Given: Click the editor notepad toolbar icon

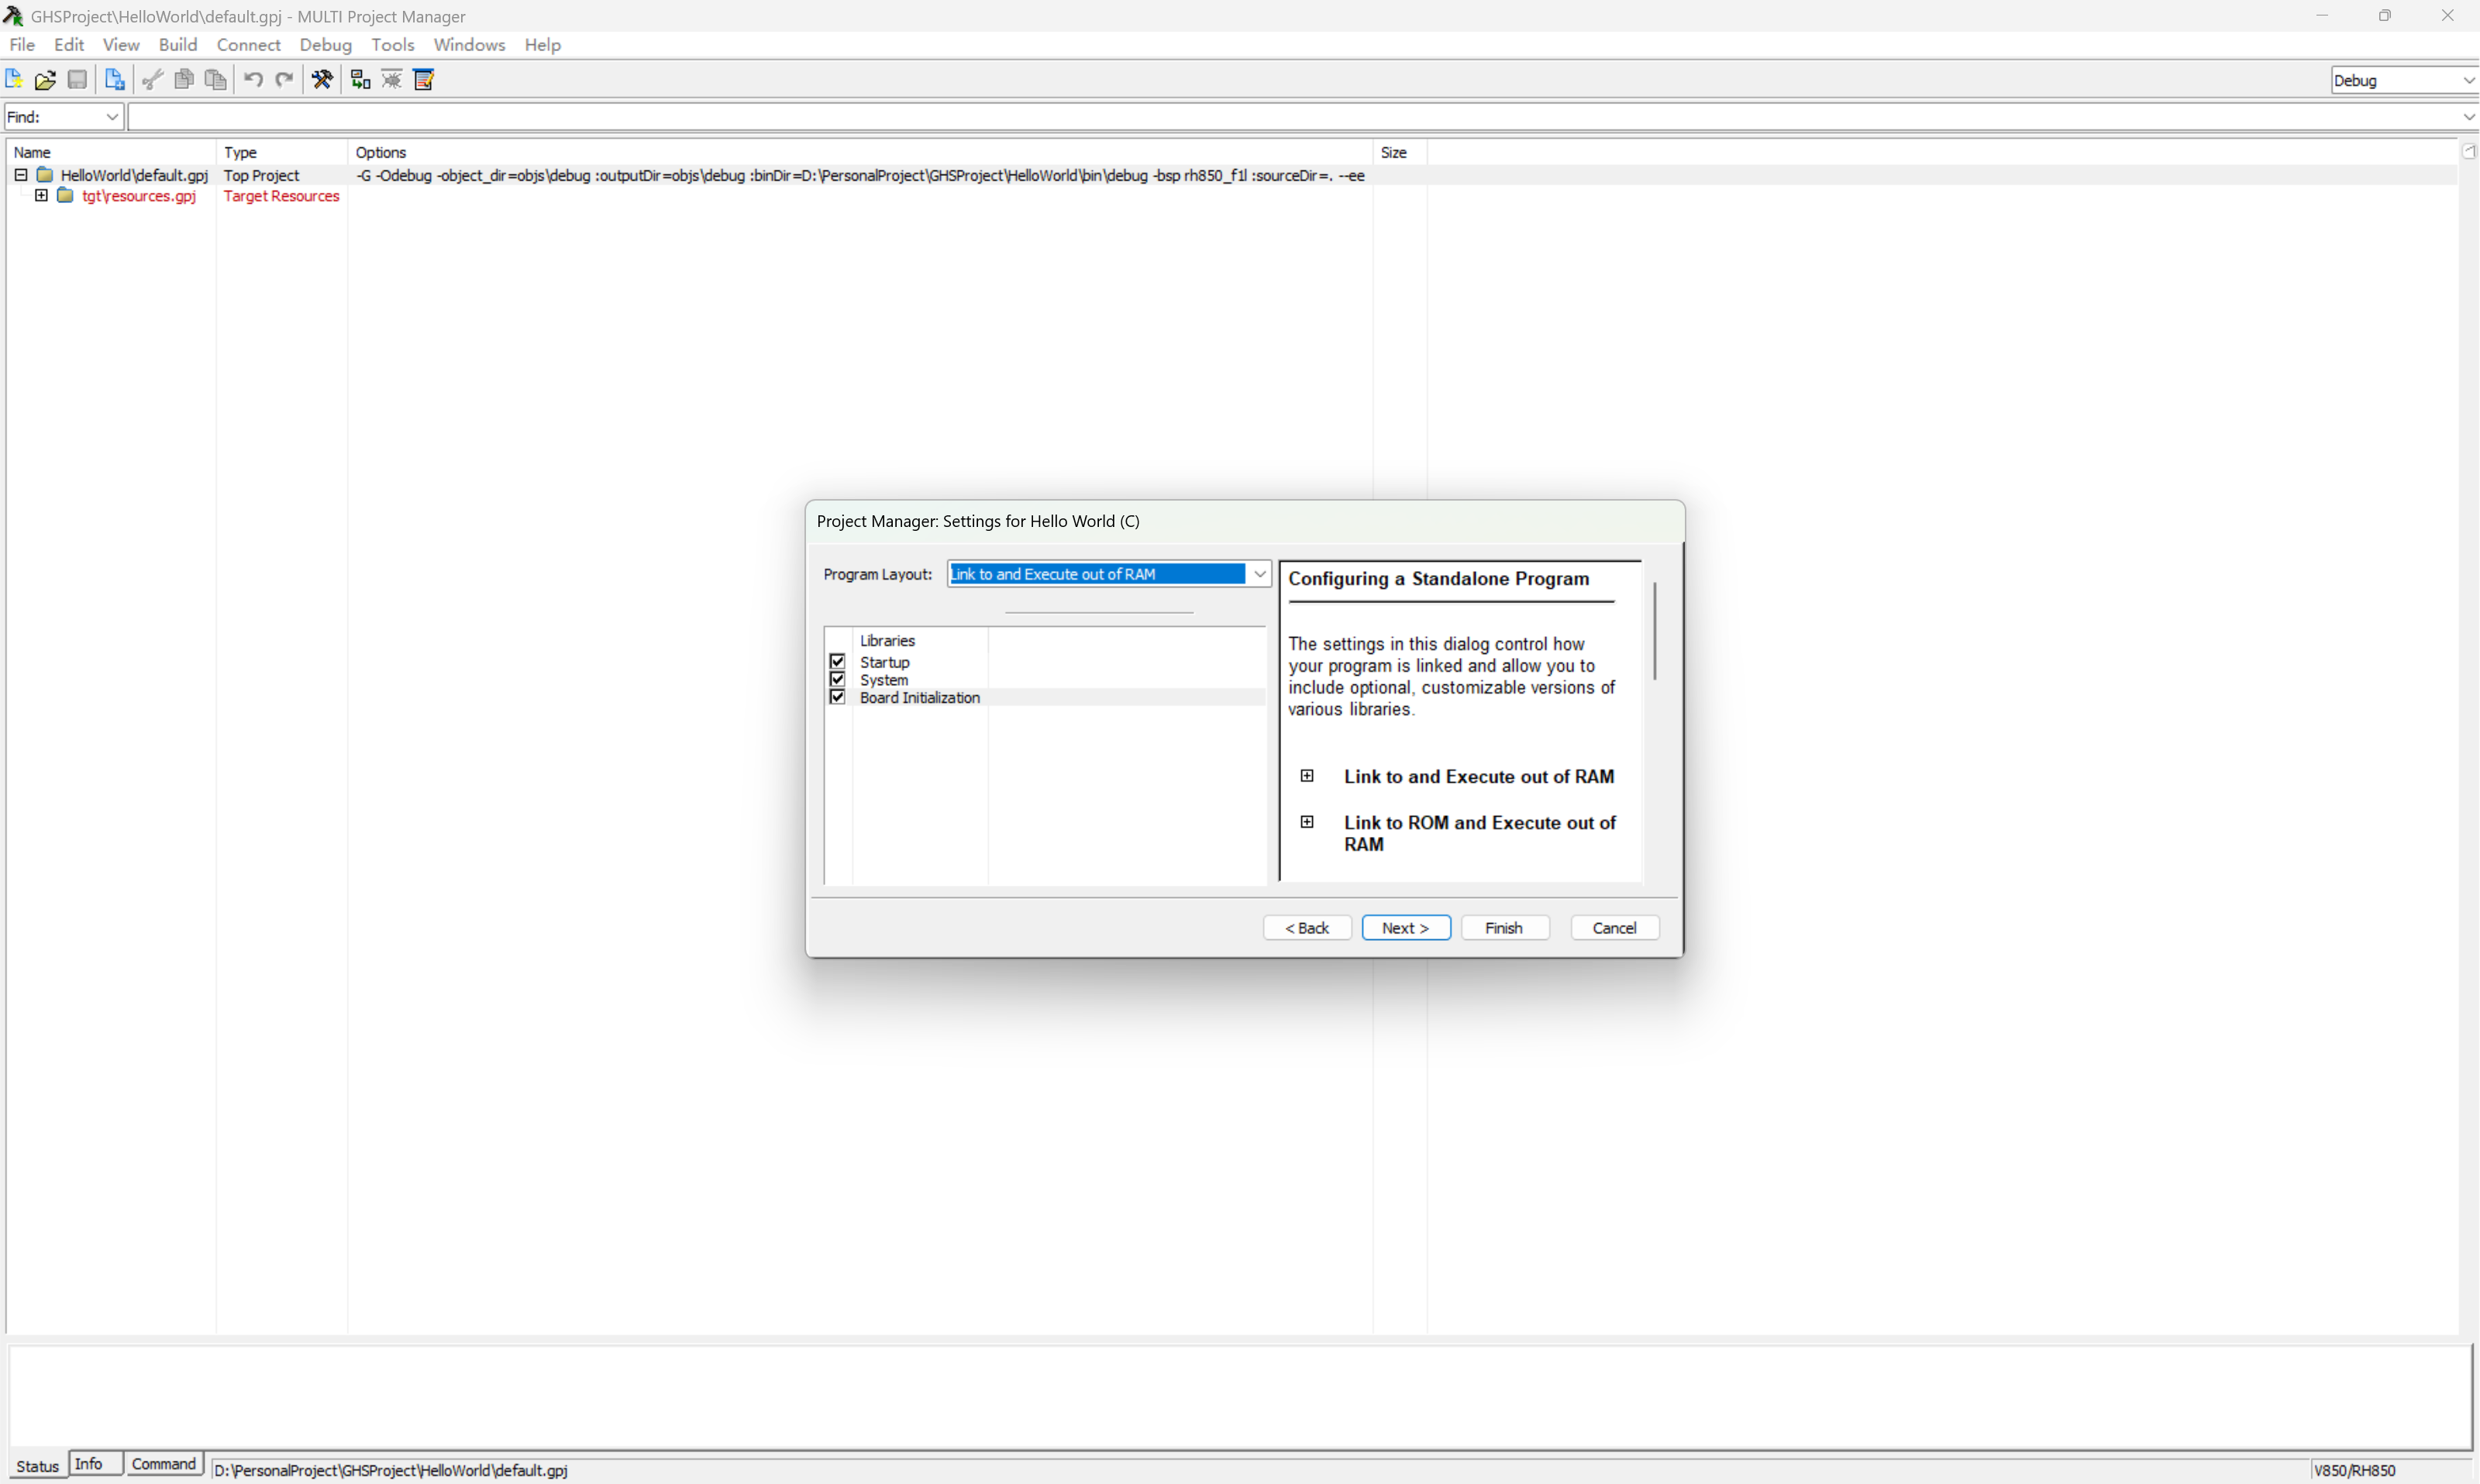Looking at the screenshot, I should pyautogui.click(x=424, y=79).
